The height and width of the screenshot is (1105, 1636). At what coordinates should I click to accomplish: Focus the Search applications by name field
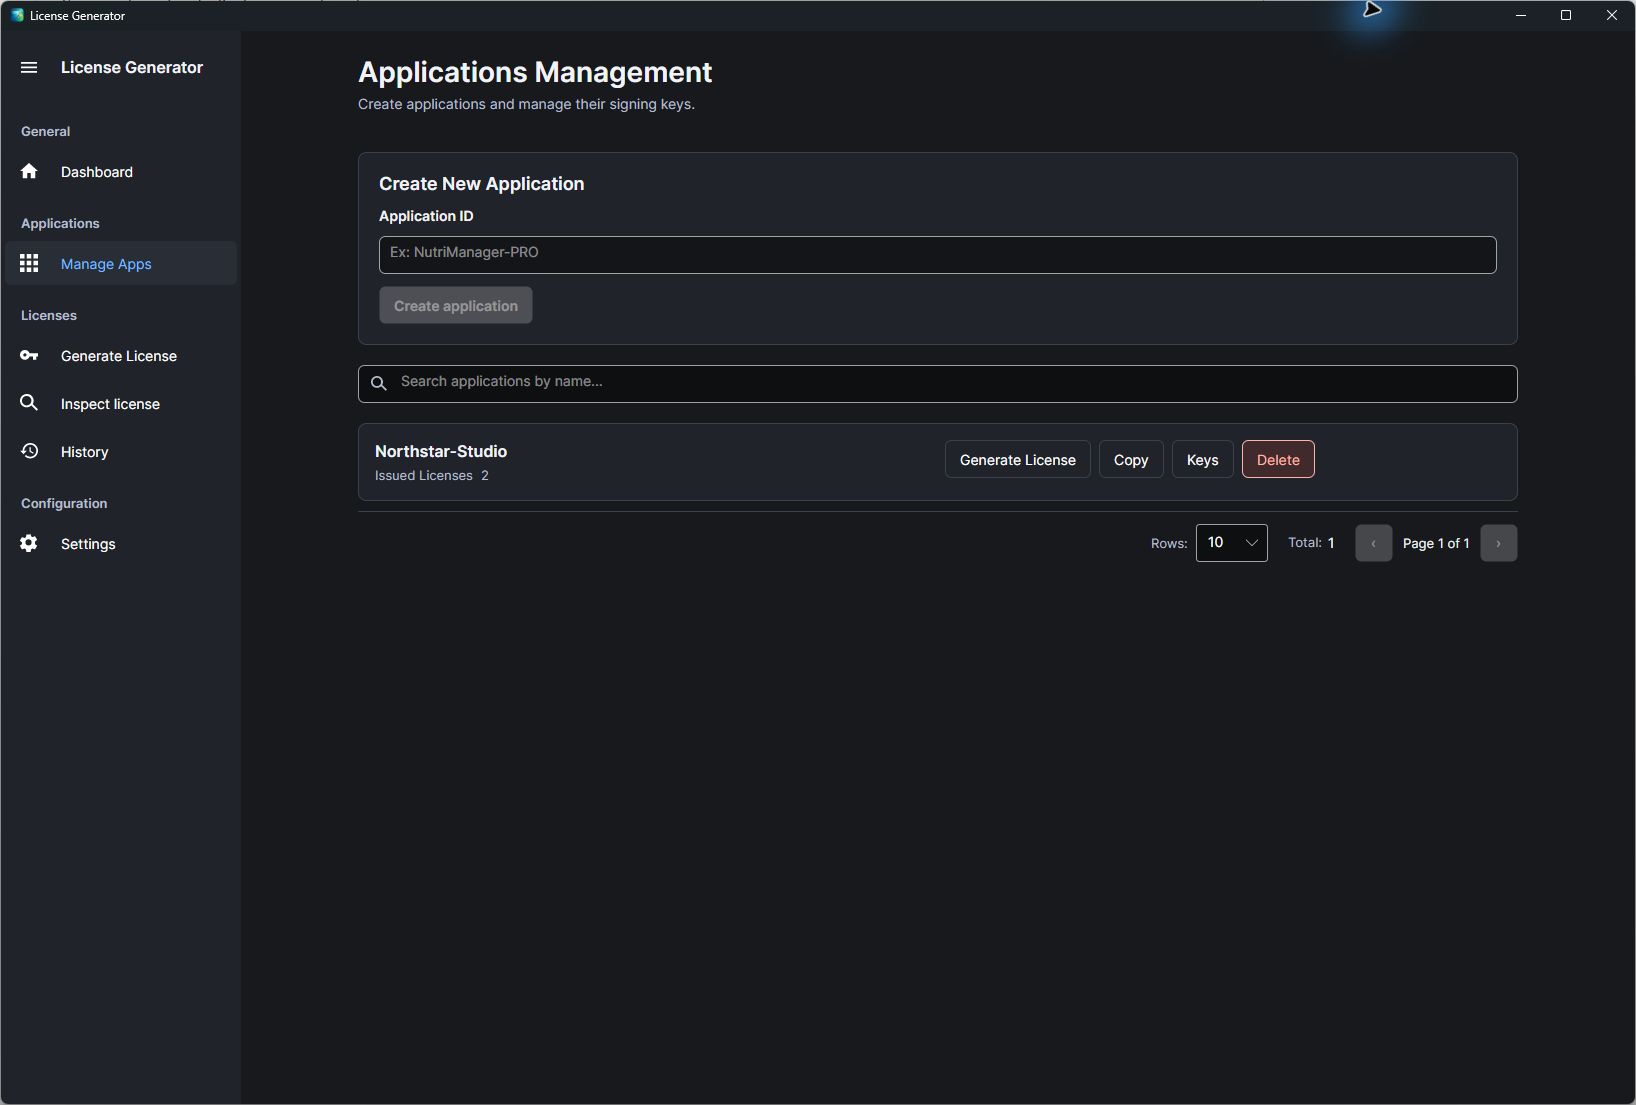coord(937,384)
